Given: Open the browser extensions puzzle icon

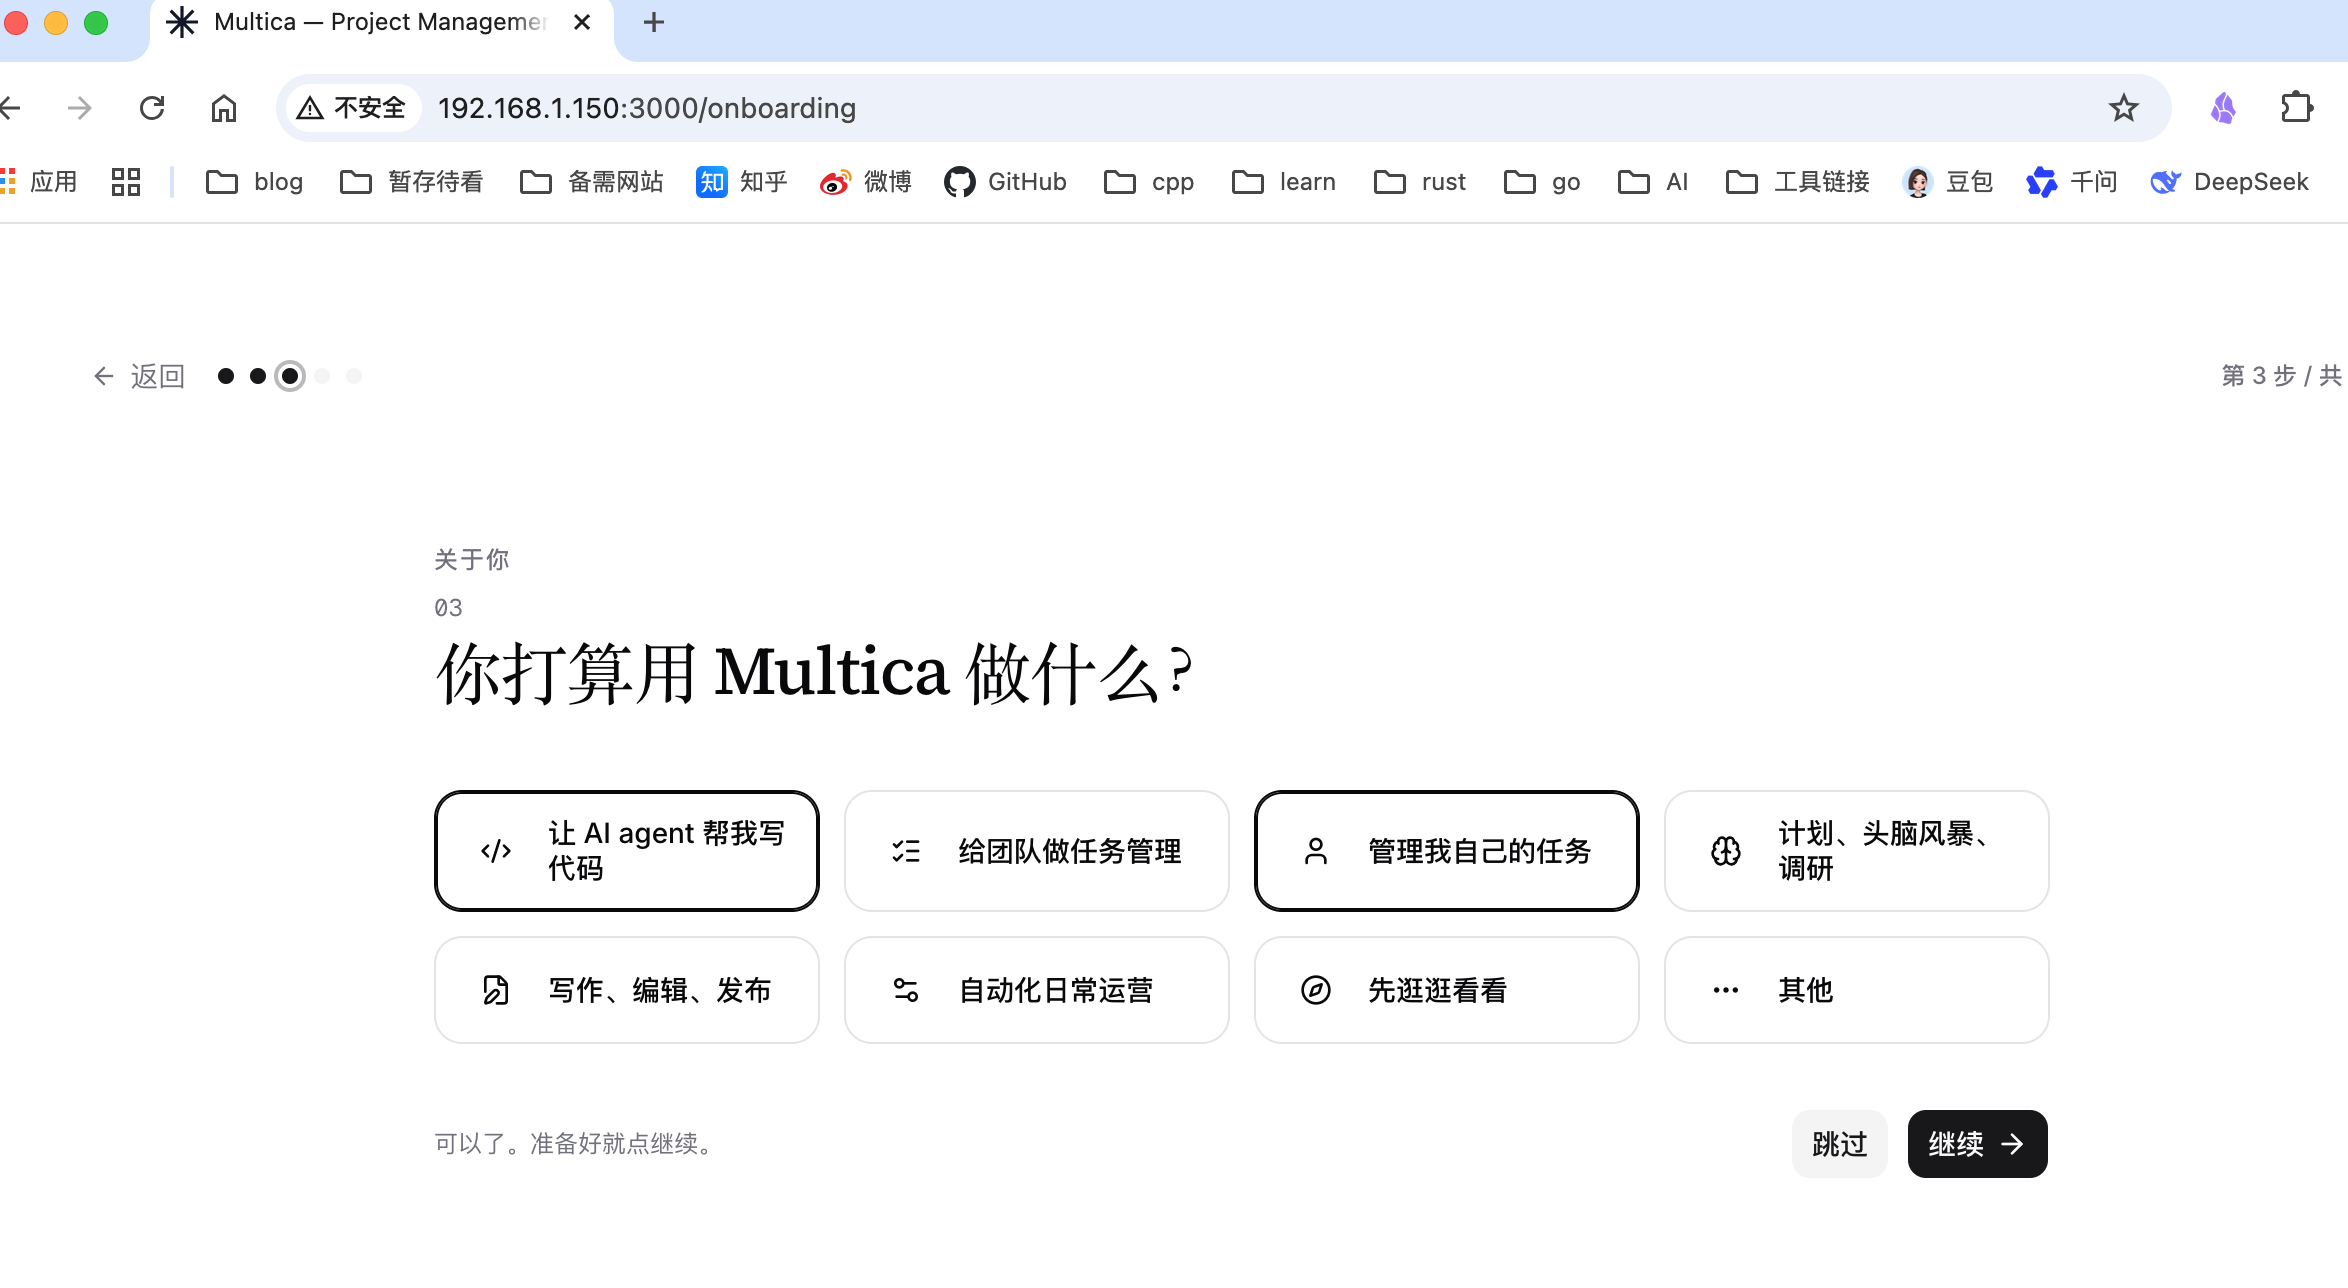Looking at the screenshot, I should pyautogui.click(x=2297, y=108).
